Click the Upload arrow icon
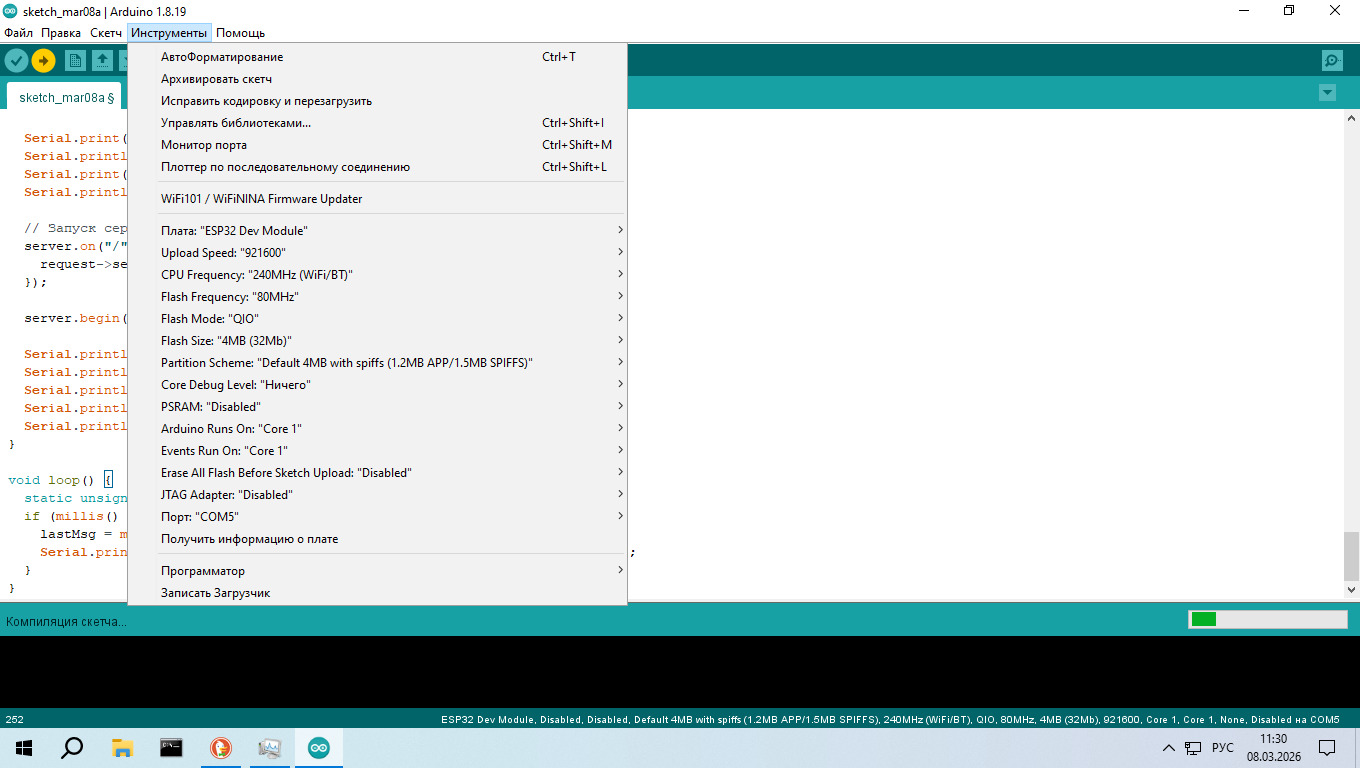1360x768 pixels. (43, 61)
